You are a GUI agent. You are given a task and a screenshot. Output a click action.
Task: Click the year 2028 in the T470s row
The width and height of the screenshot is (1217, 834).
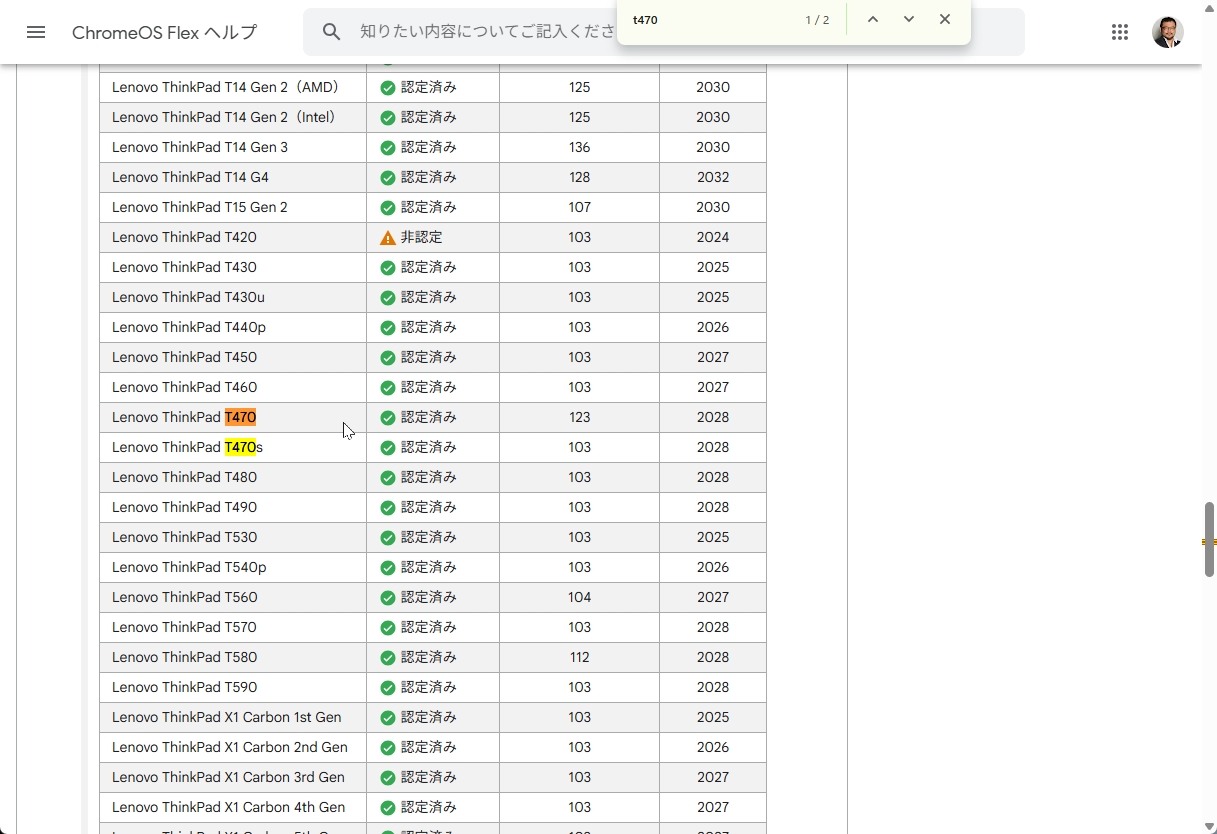713,447
